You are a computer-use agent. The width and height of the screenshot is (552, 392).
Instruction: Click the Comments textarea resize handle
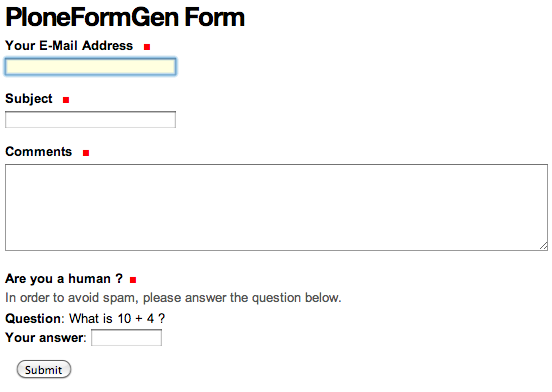(x=544, y=246)
